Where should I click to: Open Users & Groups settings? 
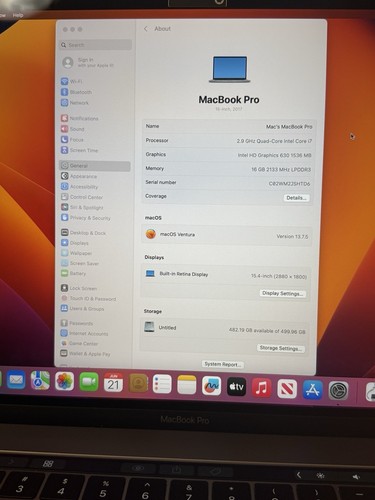point(83,309)
